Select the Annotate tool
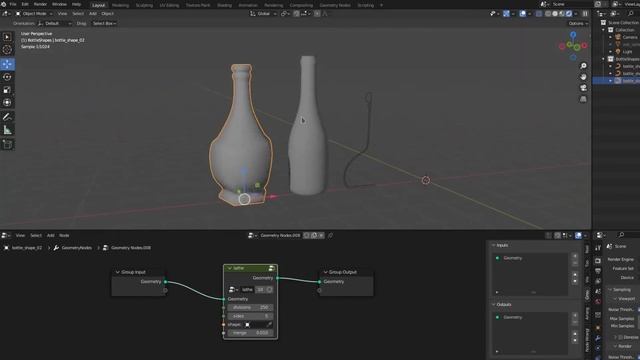Viewport: 640px width, 360px height. pos(7,117)
